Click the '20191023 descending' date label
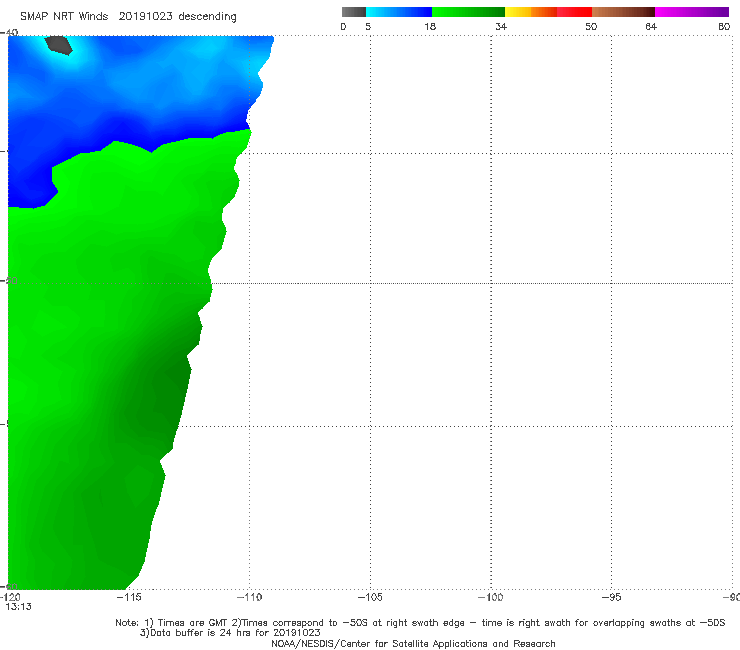This screenshot has width=740, height=650. 177,17
